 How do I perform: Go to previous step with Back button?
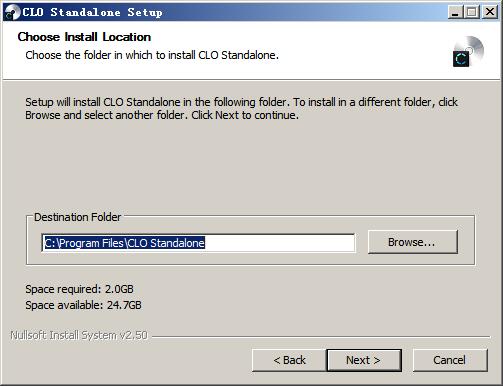pyautogui.click(x=289, y=360)
